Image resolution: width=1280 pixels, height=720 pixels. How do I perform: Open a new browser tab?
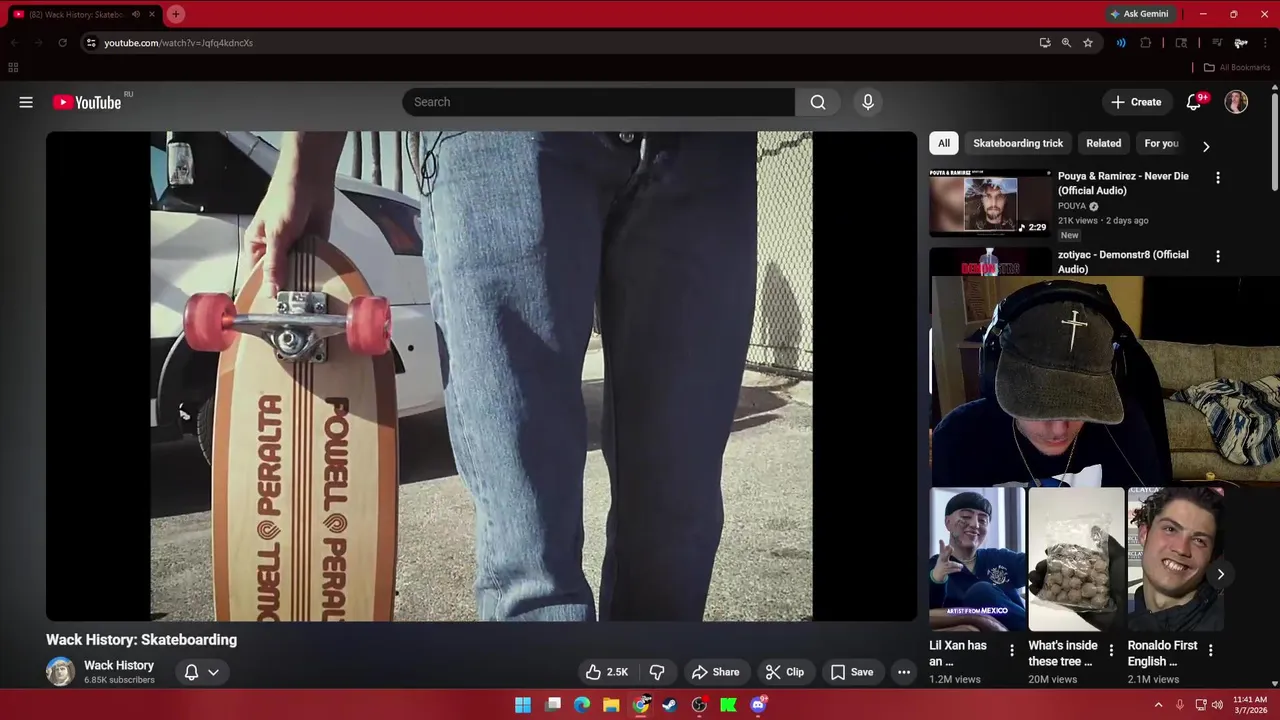click(176, 14)
